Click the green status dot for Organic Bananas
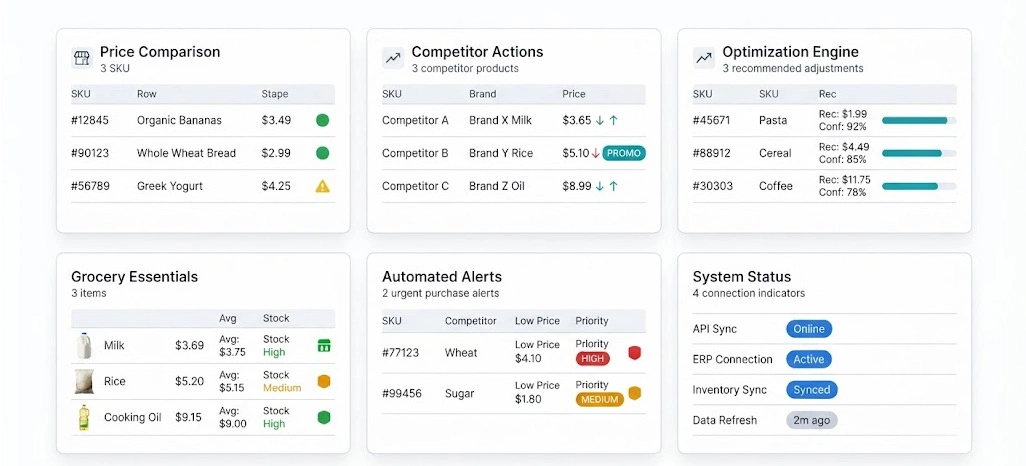Viewport: 1026px width, 466px height. pyautogui.click(x=322, y=120)
